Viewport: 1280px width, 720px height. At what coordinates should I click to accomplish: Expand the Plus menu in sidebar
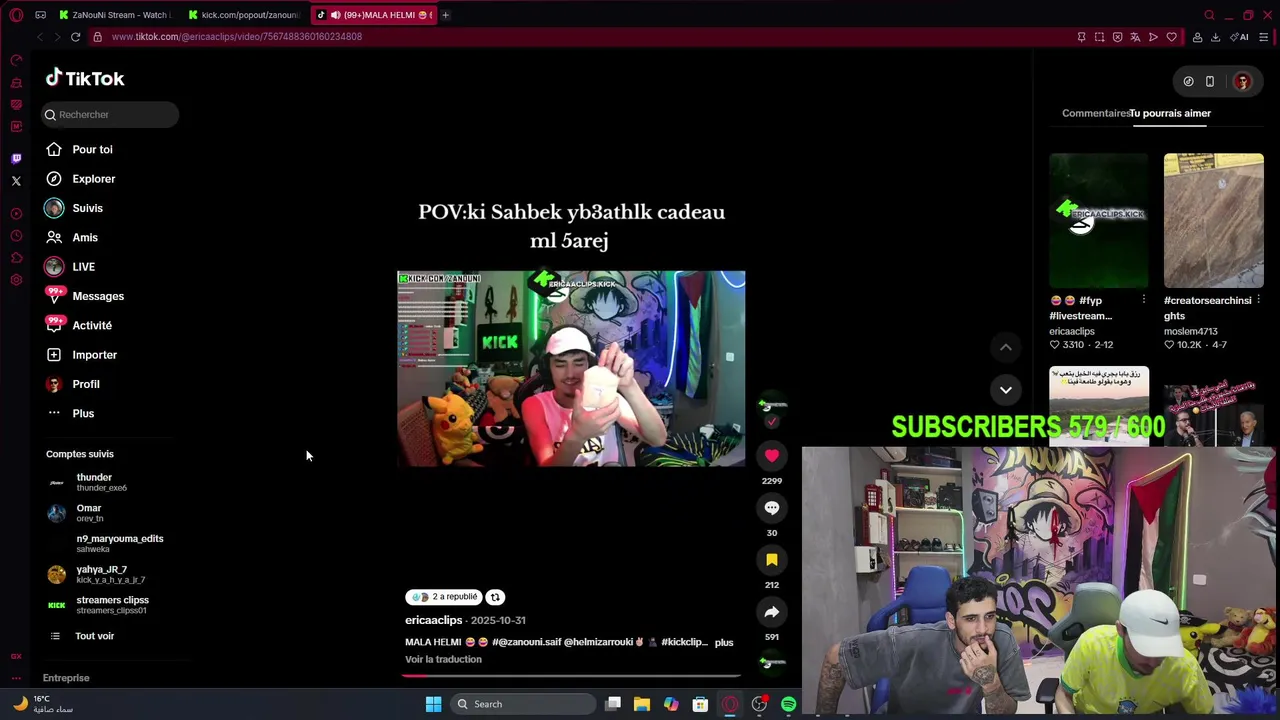(70, 413)
